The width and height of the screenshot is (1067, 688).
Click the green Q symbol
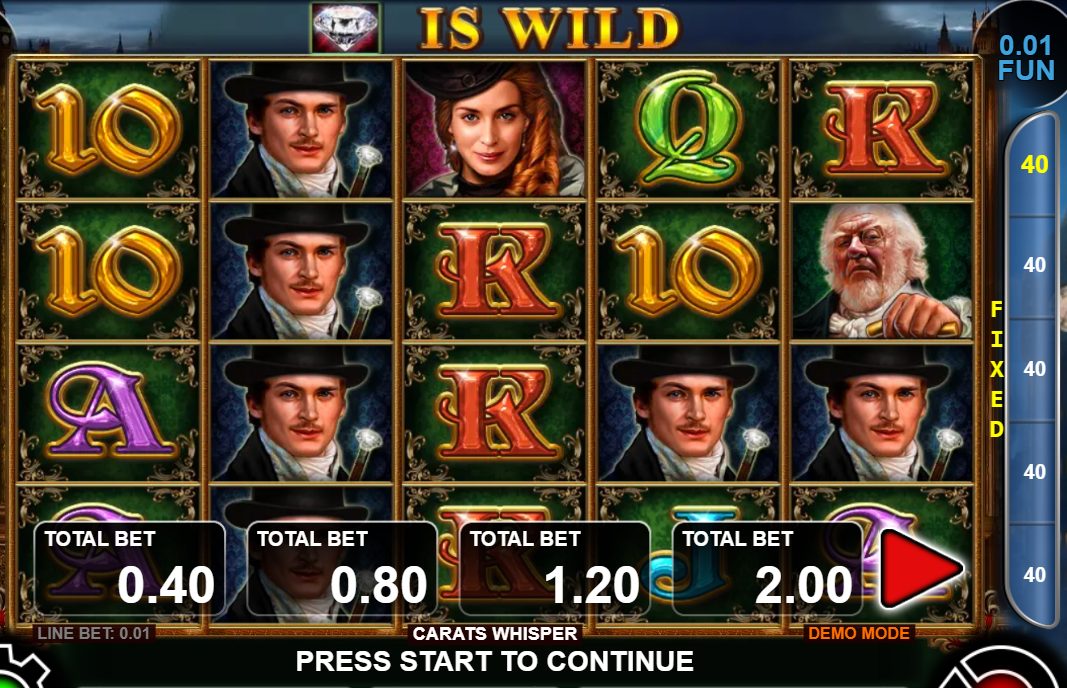coord(687,129)
